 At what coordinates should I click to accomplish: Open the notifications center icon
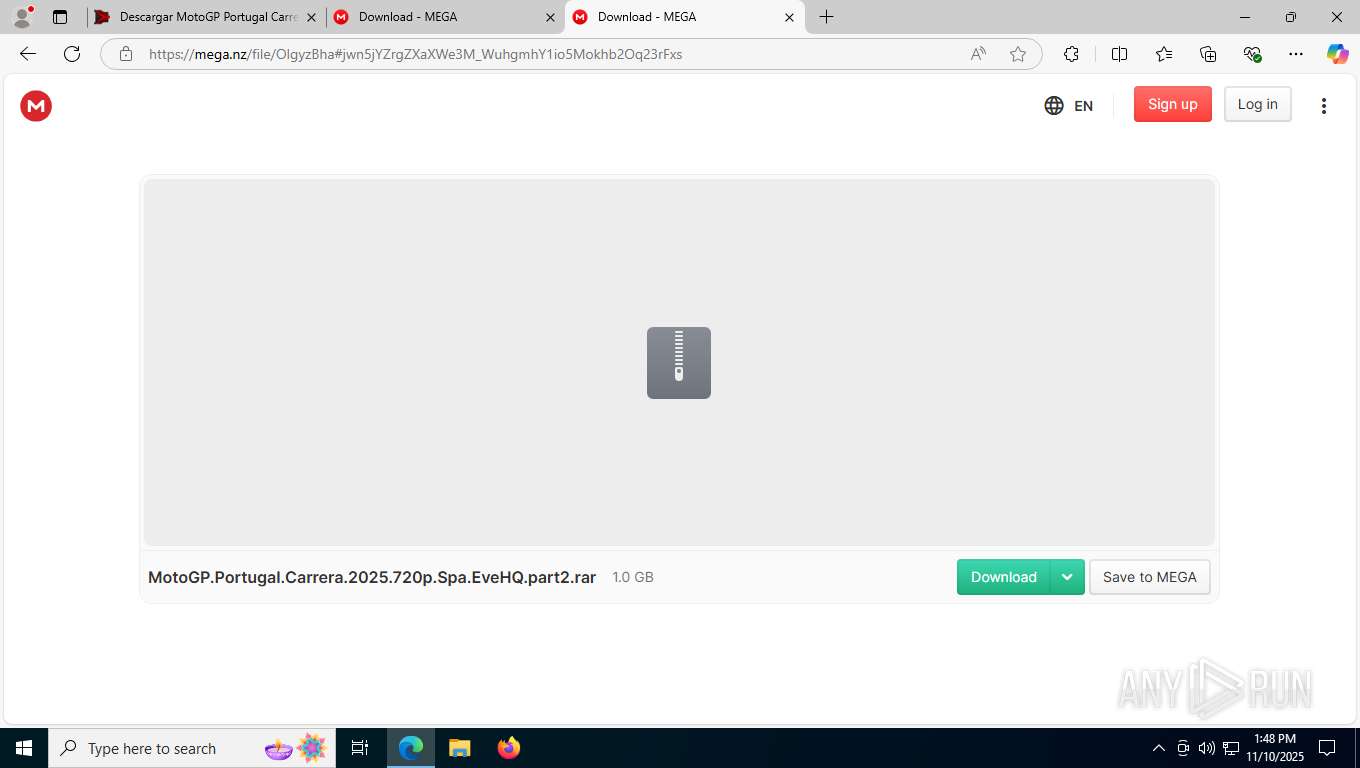(x=1327, y=748)
